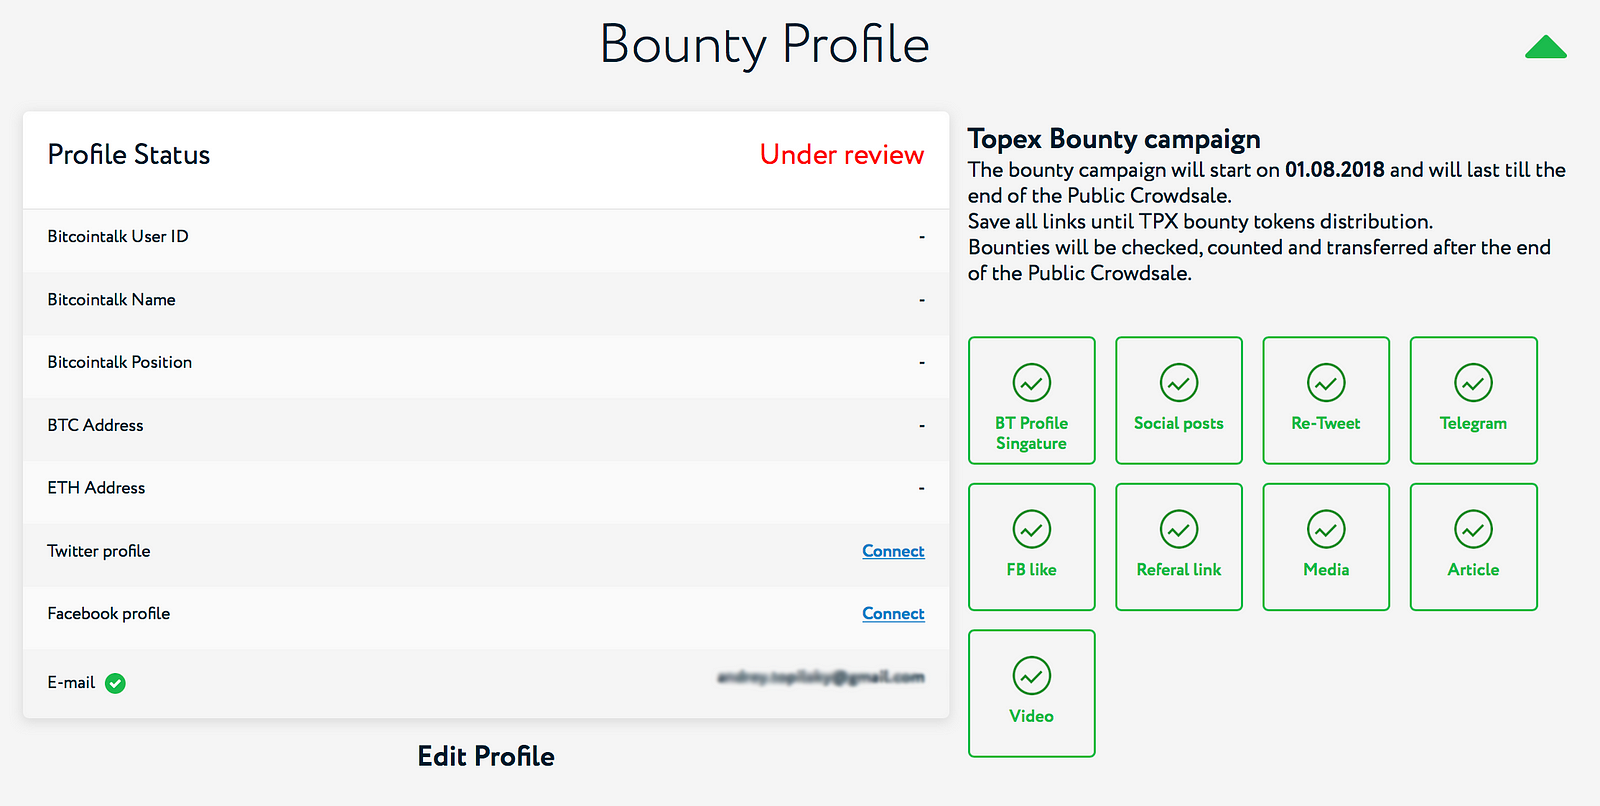Collapse section with the green up arrow
This screenshot has height=806, width=1600.
pos(1545,47)
